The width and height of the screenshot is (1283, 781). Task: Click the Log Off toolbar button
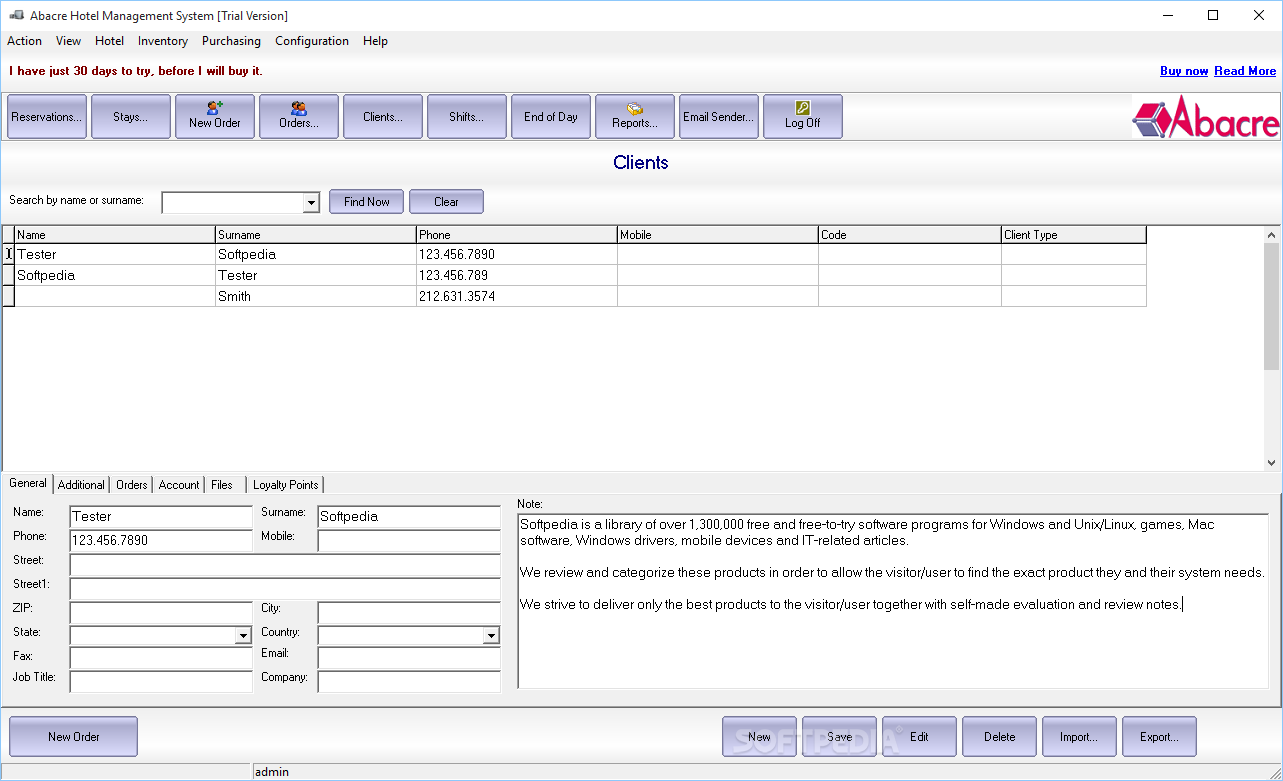[x=803, y=116]
